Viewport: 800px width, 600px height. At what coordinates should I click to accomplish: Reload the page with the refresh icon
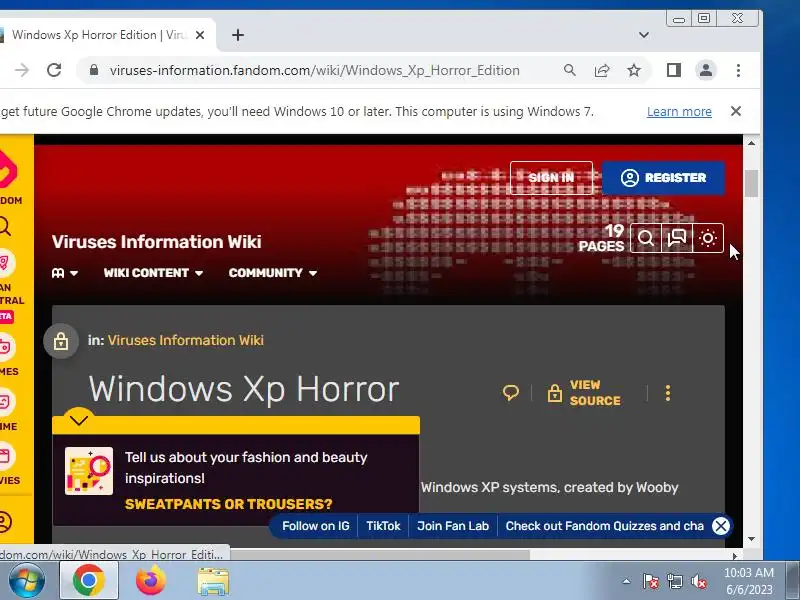tap(54, 70)
